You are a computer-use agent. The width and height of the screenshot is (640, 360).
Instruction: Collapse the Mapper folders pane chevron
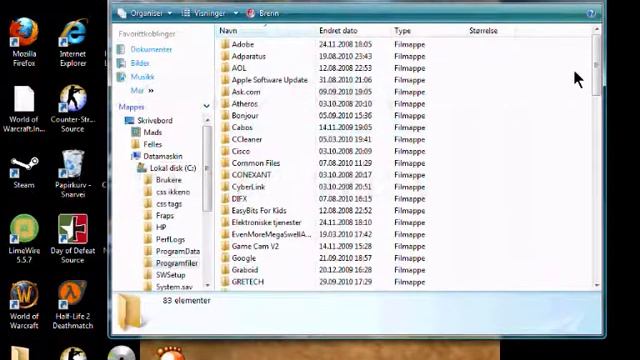pos(207,107)
